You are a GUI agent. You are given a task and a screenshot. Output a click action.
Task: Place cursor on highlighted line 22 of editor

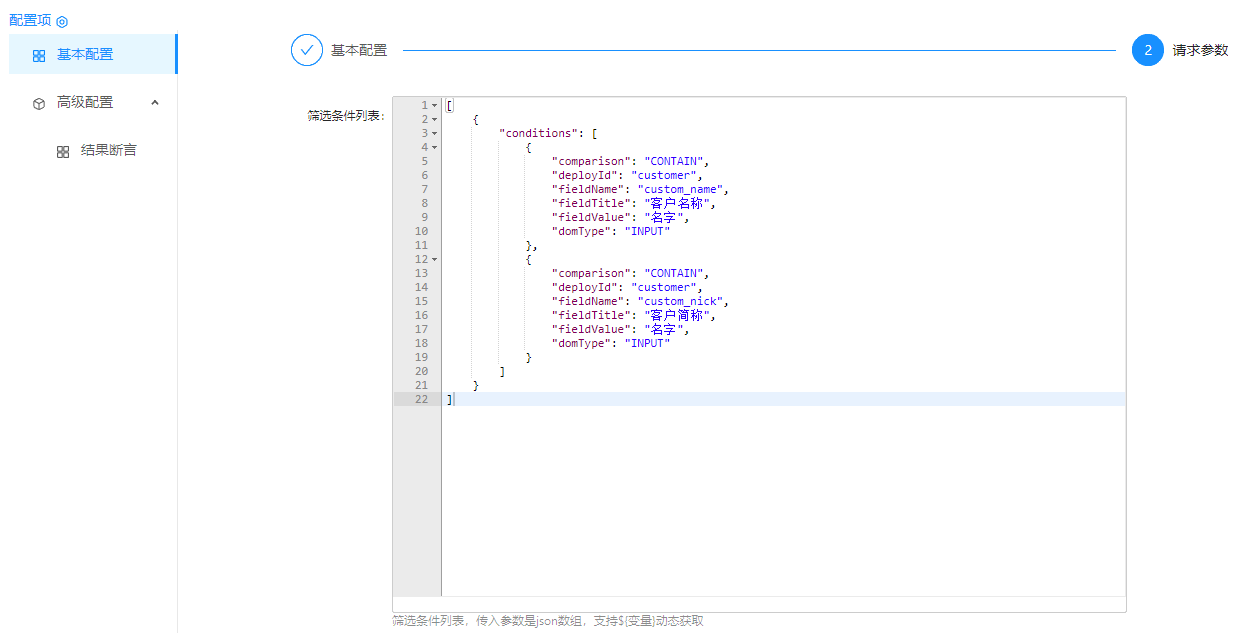[x=700, y=399]
